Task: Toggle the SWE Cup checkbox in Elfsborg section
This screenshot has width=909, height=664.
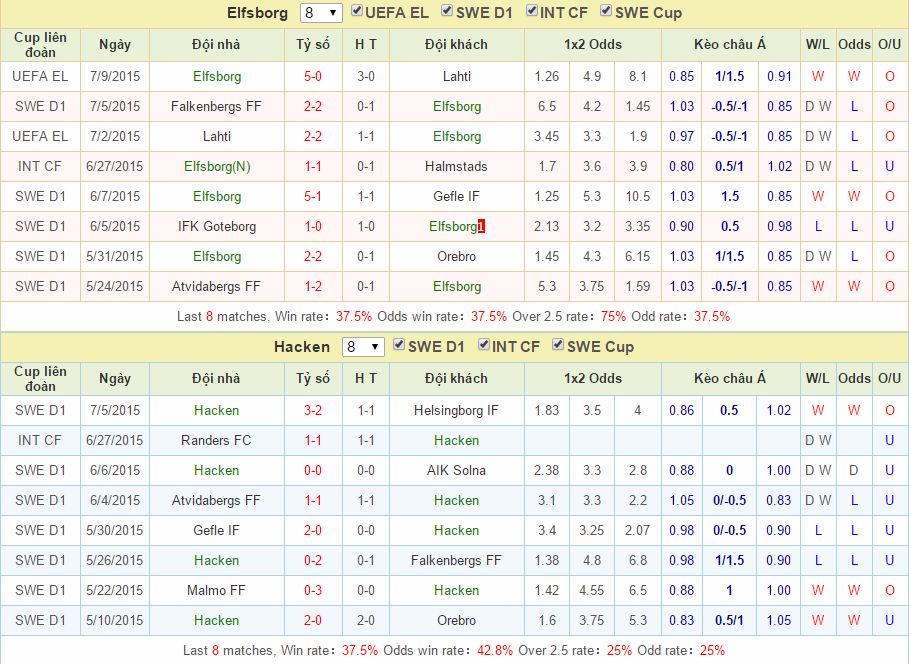Action: pos(606,11)
